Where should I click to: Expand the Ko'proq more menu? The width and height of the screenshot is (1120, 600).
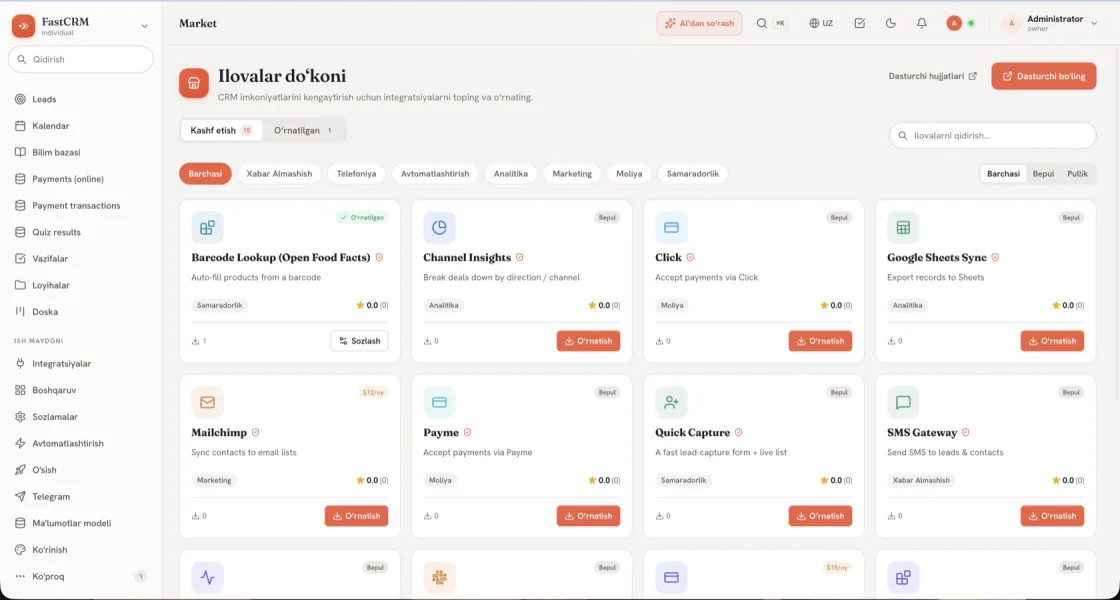click(81, 576)
